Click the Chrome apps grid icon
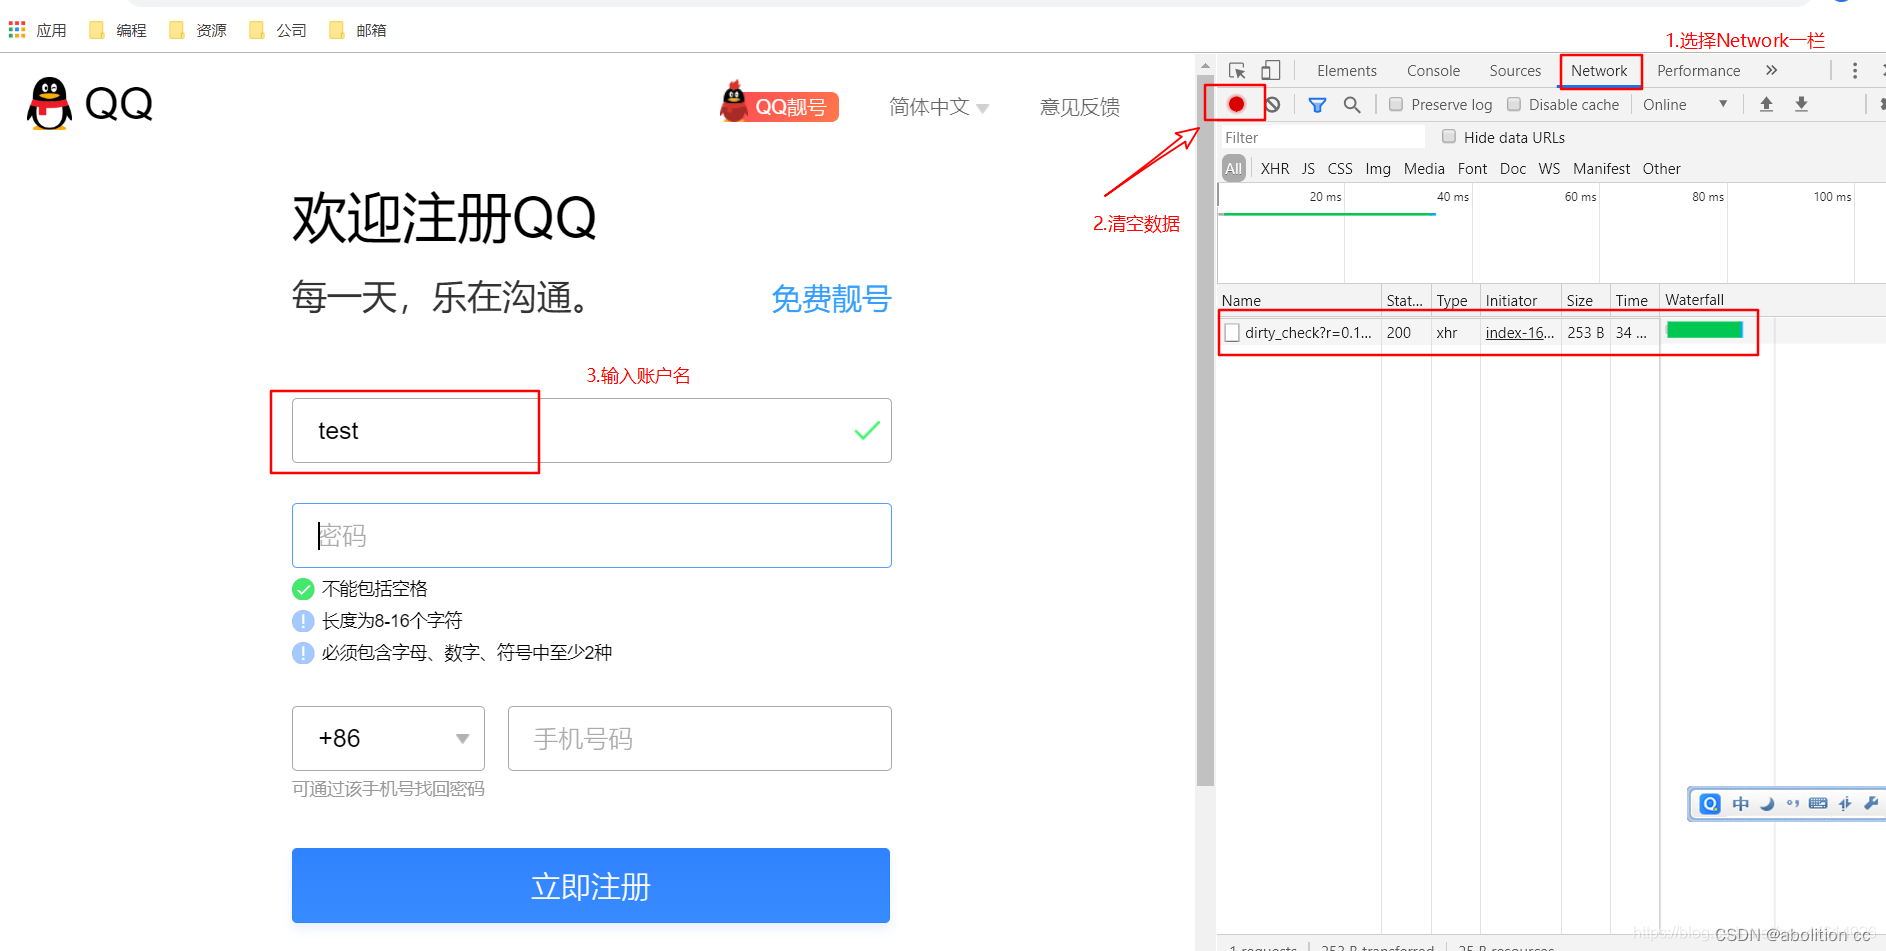The width and height of the screenshot is (1886, 951). coord(17,30)
